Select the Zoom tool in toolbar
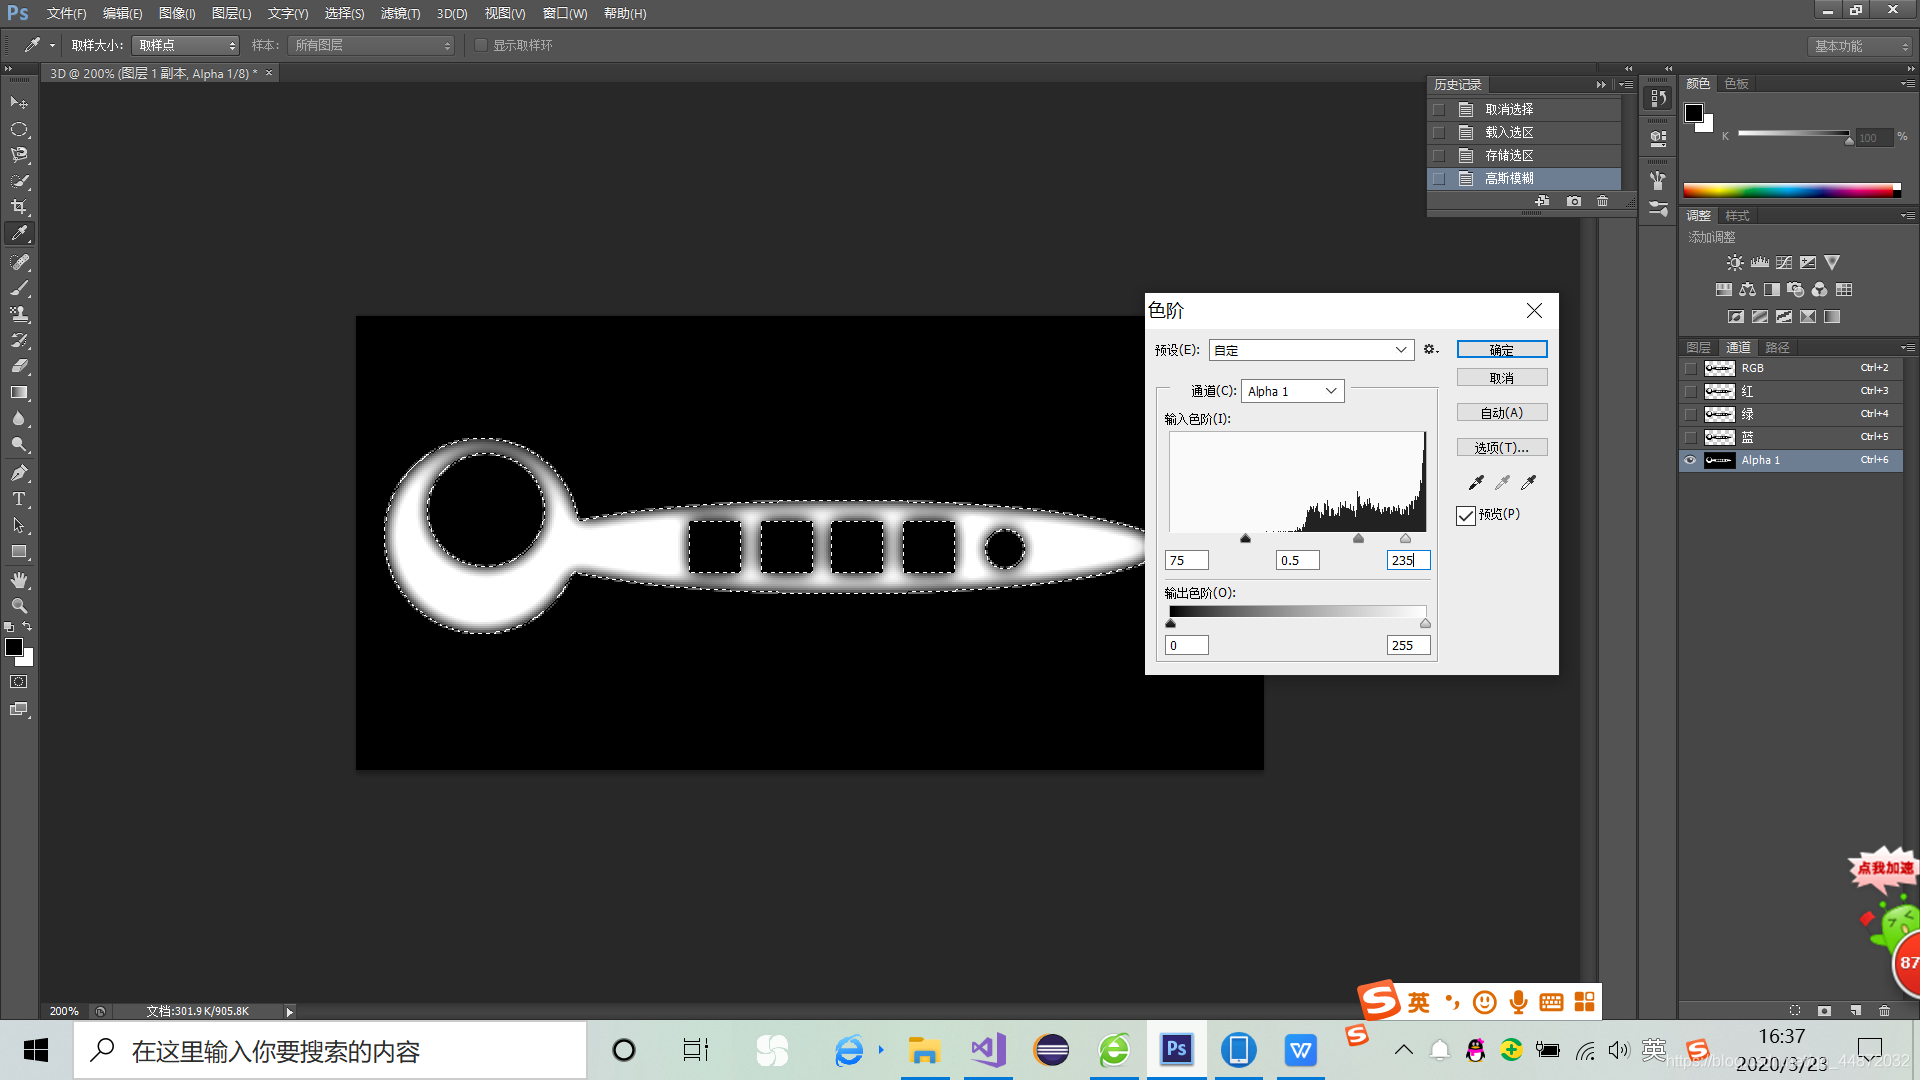Viewport: 1920px width, 1080px height. [19, 606]
